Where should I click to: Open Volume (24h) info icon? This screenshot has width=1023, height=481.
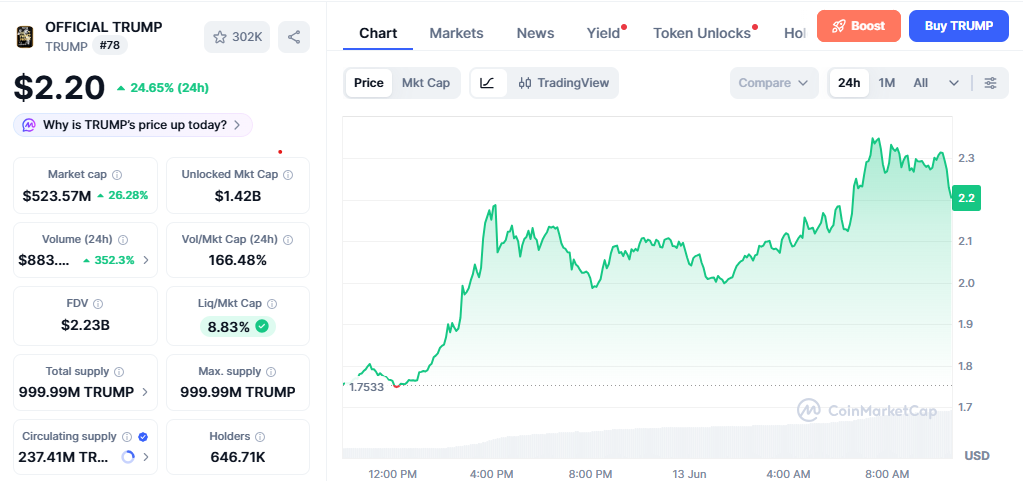[x=123, y=240]
